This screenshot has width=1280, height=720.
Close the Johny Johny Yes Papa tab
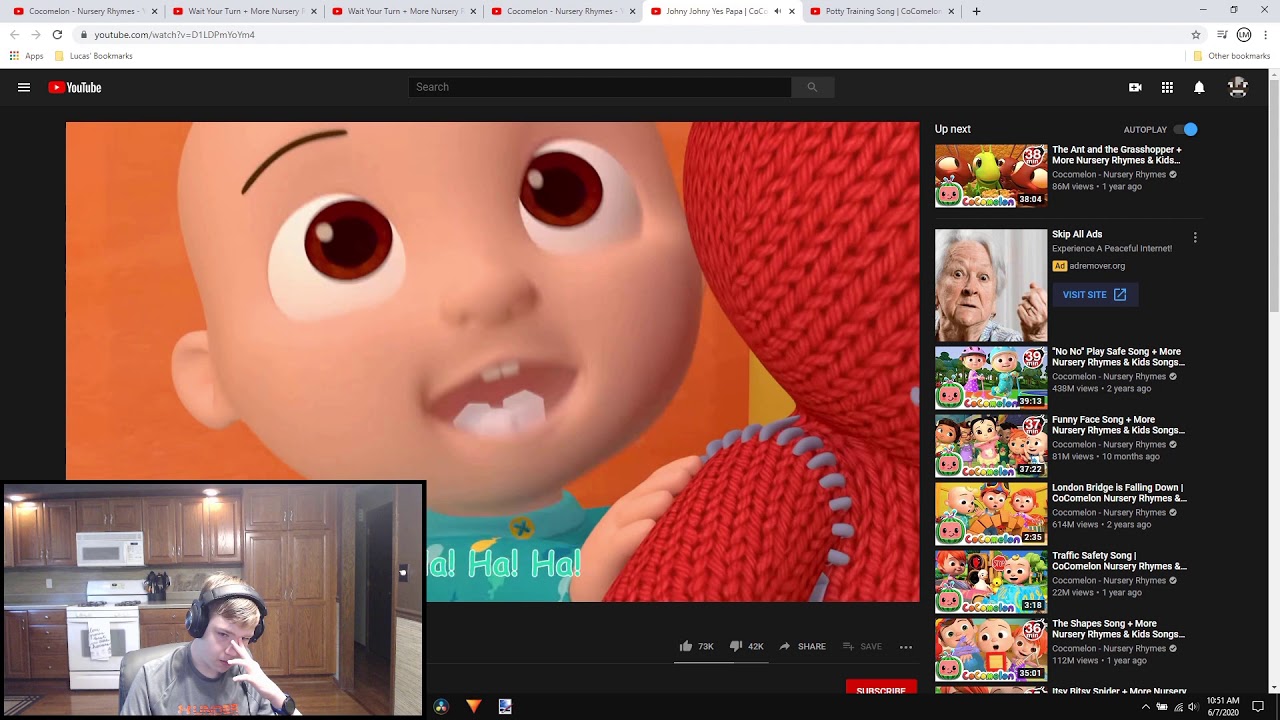click(792, 11)
